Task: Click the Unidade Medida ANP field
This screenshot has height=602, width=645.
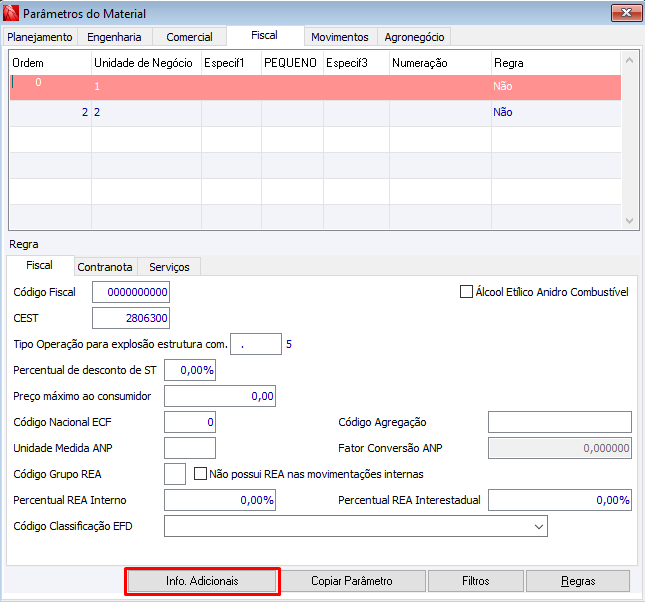Action: point(190,448)
